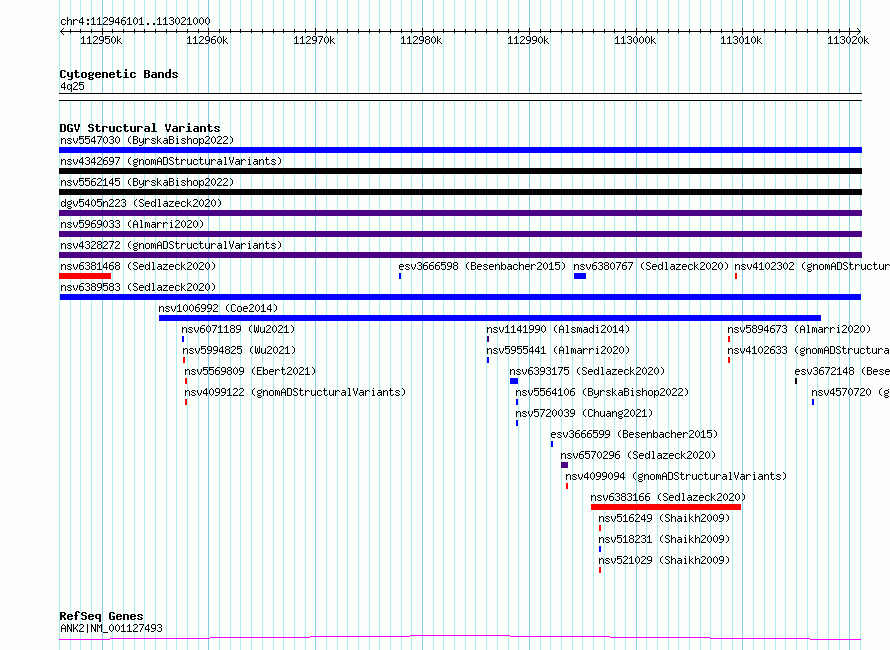This screenshot has width=890, height=650.
Task: Select the nsv4570720 variant label
Action: click(850, 392)
